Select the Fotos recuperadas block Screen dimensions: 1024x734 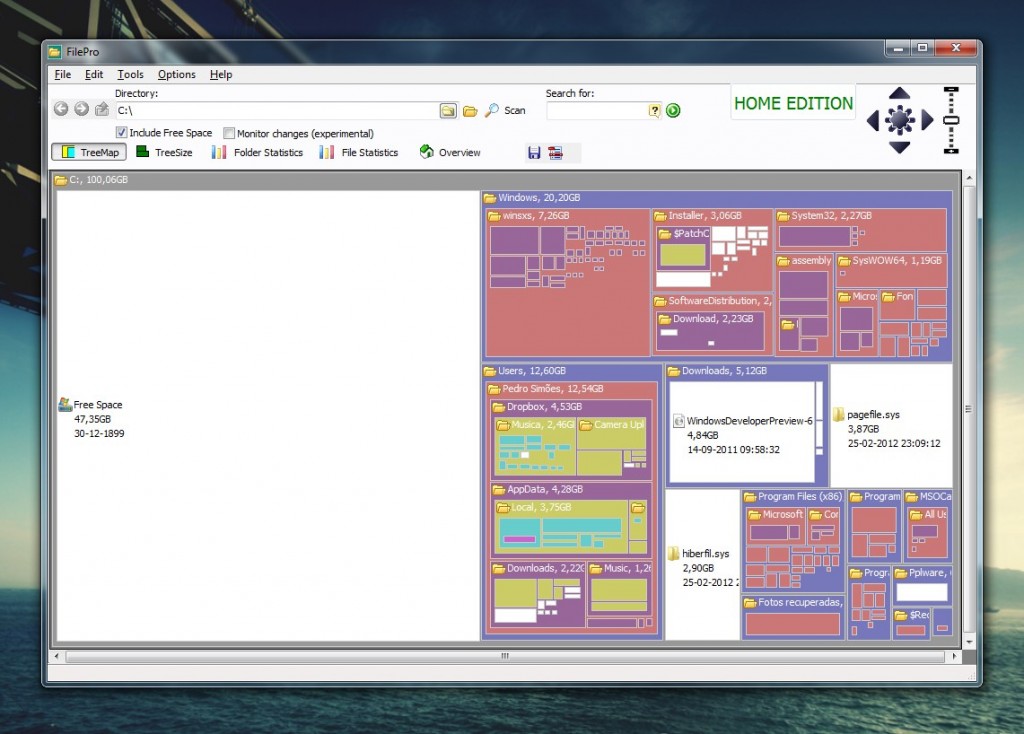click(x=793, y=616)
